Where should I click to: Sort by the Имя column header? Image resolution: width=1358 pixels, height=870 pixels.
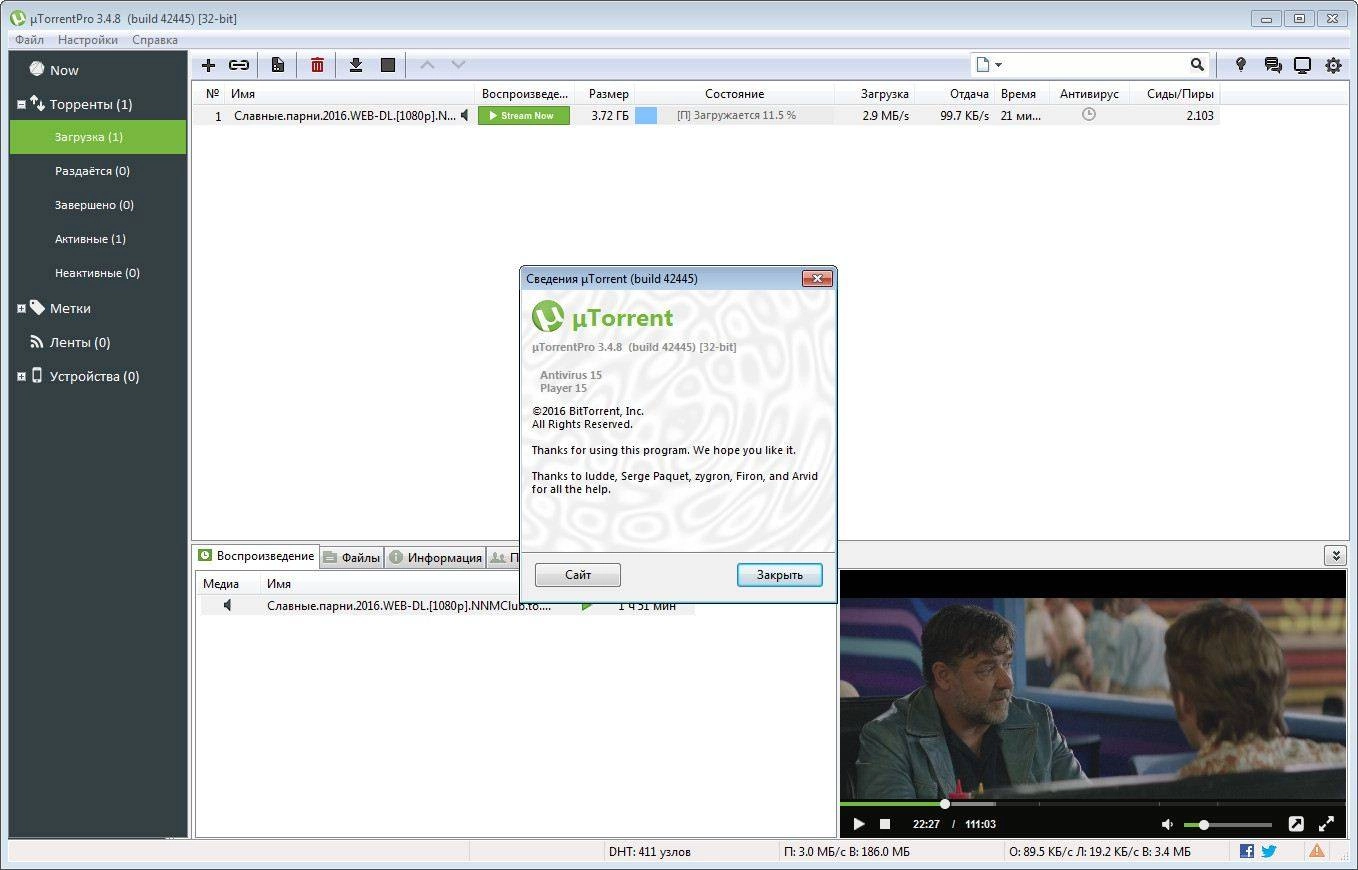pos(349,94)
